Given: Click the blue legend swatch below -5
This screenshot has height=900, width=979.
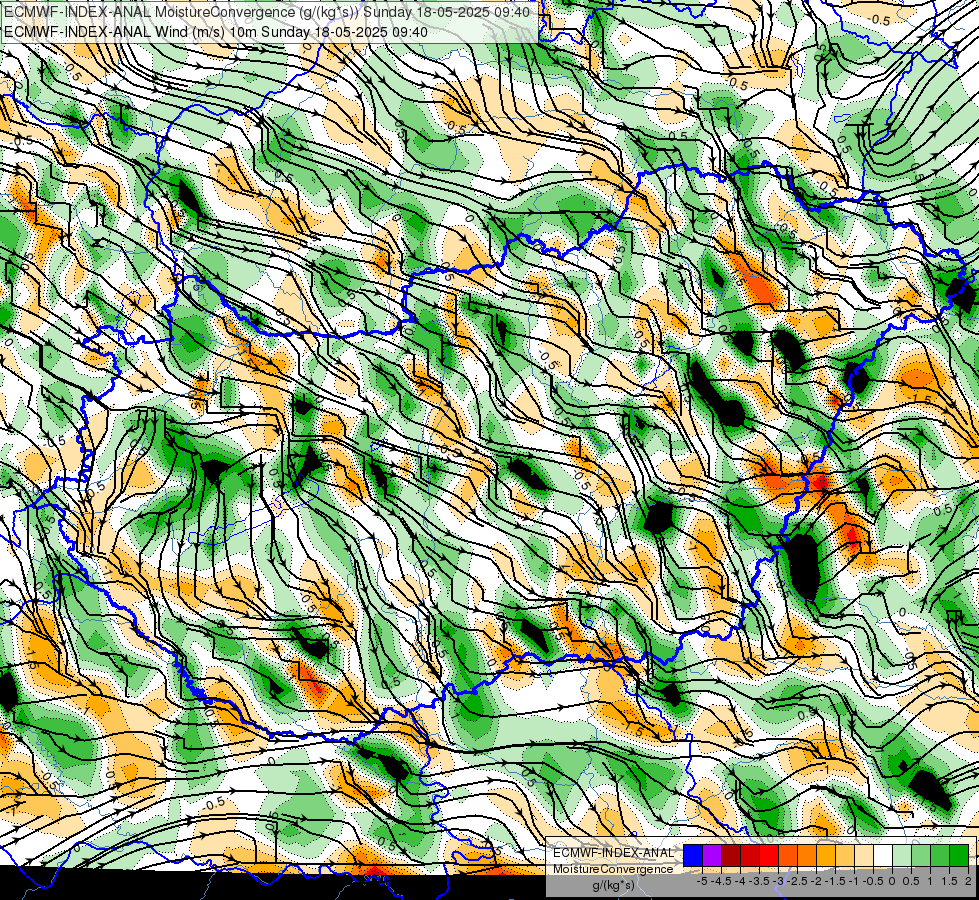Looking at the screenshot, I should [x=693, y=855].
